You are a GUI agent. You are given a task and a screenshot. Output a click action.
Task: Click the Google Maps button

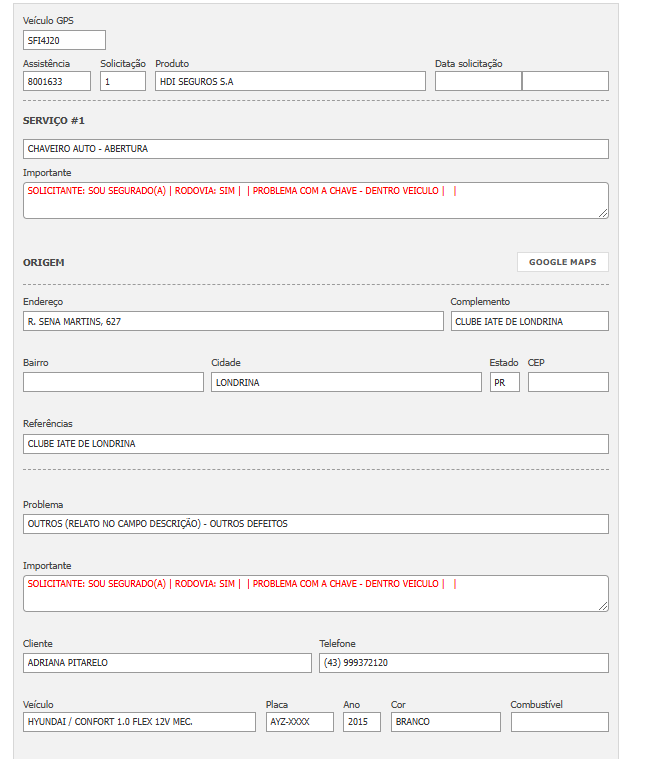click(x=562, y=262)
